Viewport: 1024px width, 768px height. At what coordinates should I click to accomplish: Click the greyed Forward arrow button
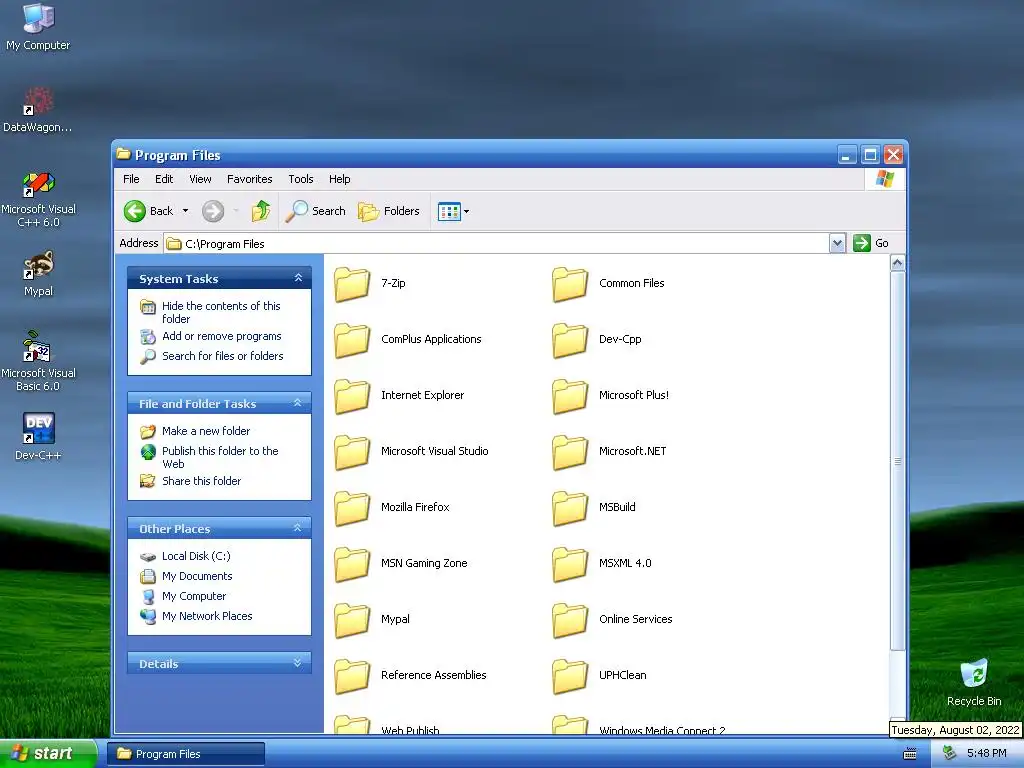(213, 211)
